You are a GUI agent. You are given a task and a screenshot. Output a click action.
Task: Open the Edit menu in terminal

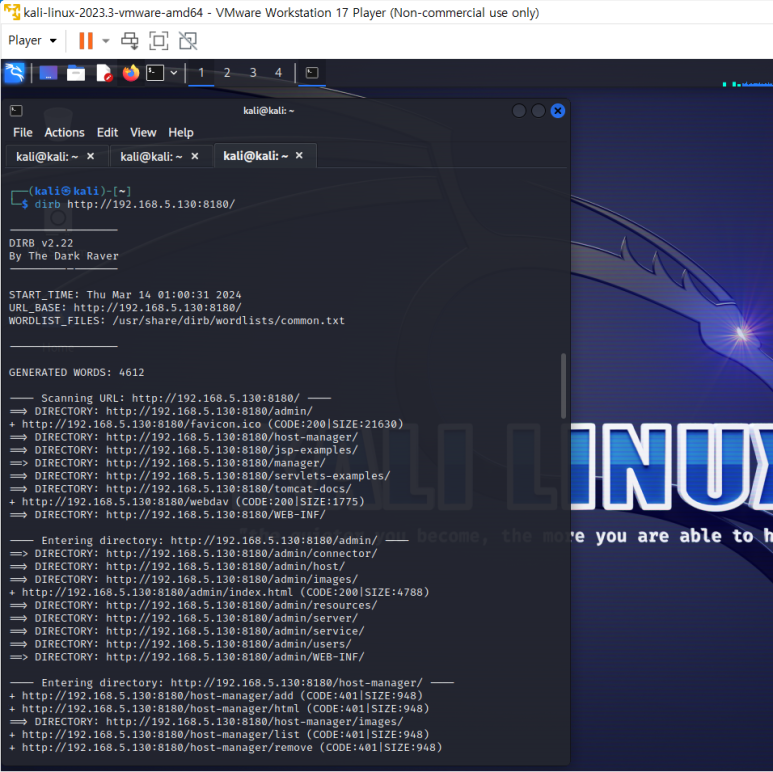click(x=107, y=133)
